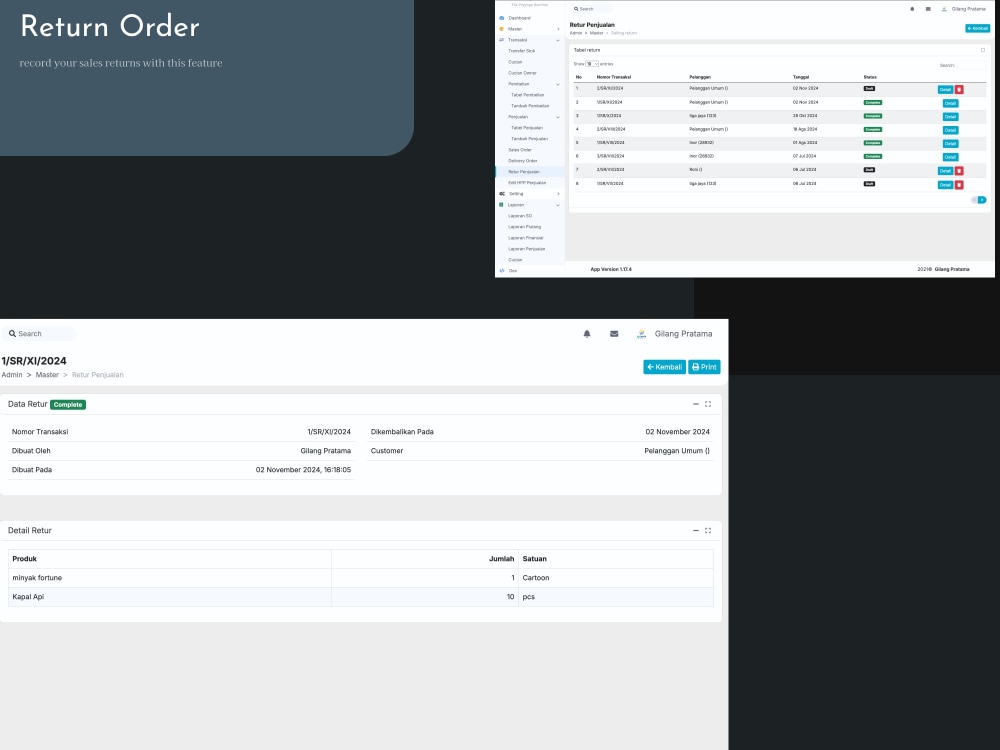Click the notification bell in the detail page header
Viewport: 1000px width, 750px height.
point(587,334)
